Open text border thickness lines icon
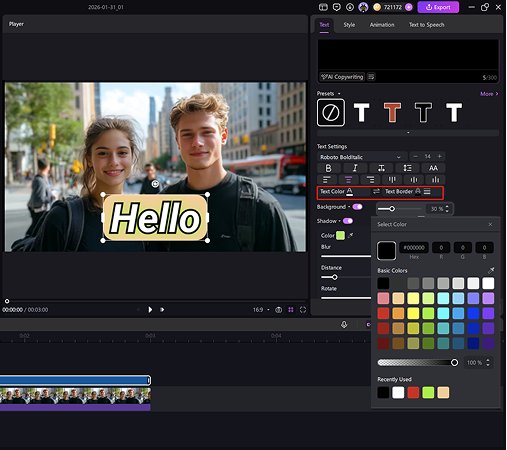This screenshot has height=450, width=507. point(427,192)
